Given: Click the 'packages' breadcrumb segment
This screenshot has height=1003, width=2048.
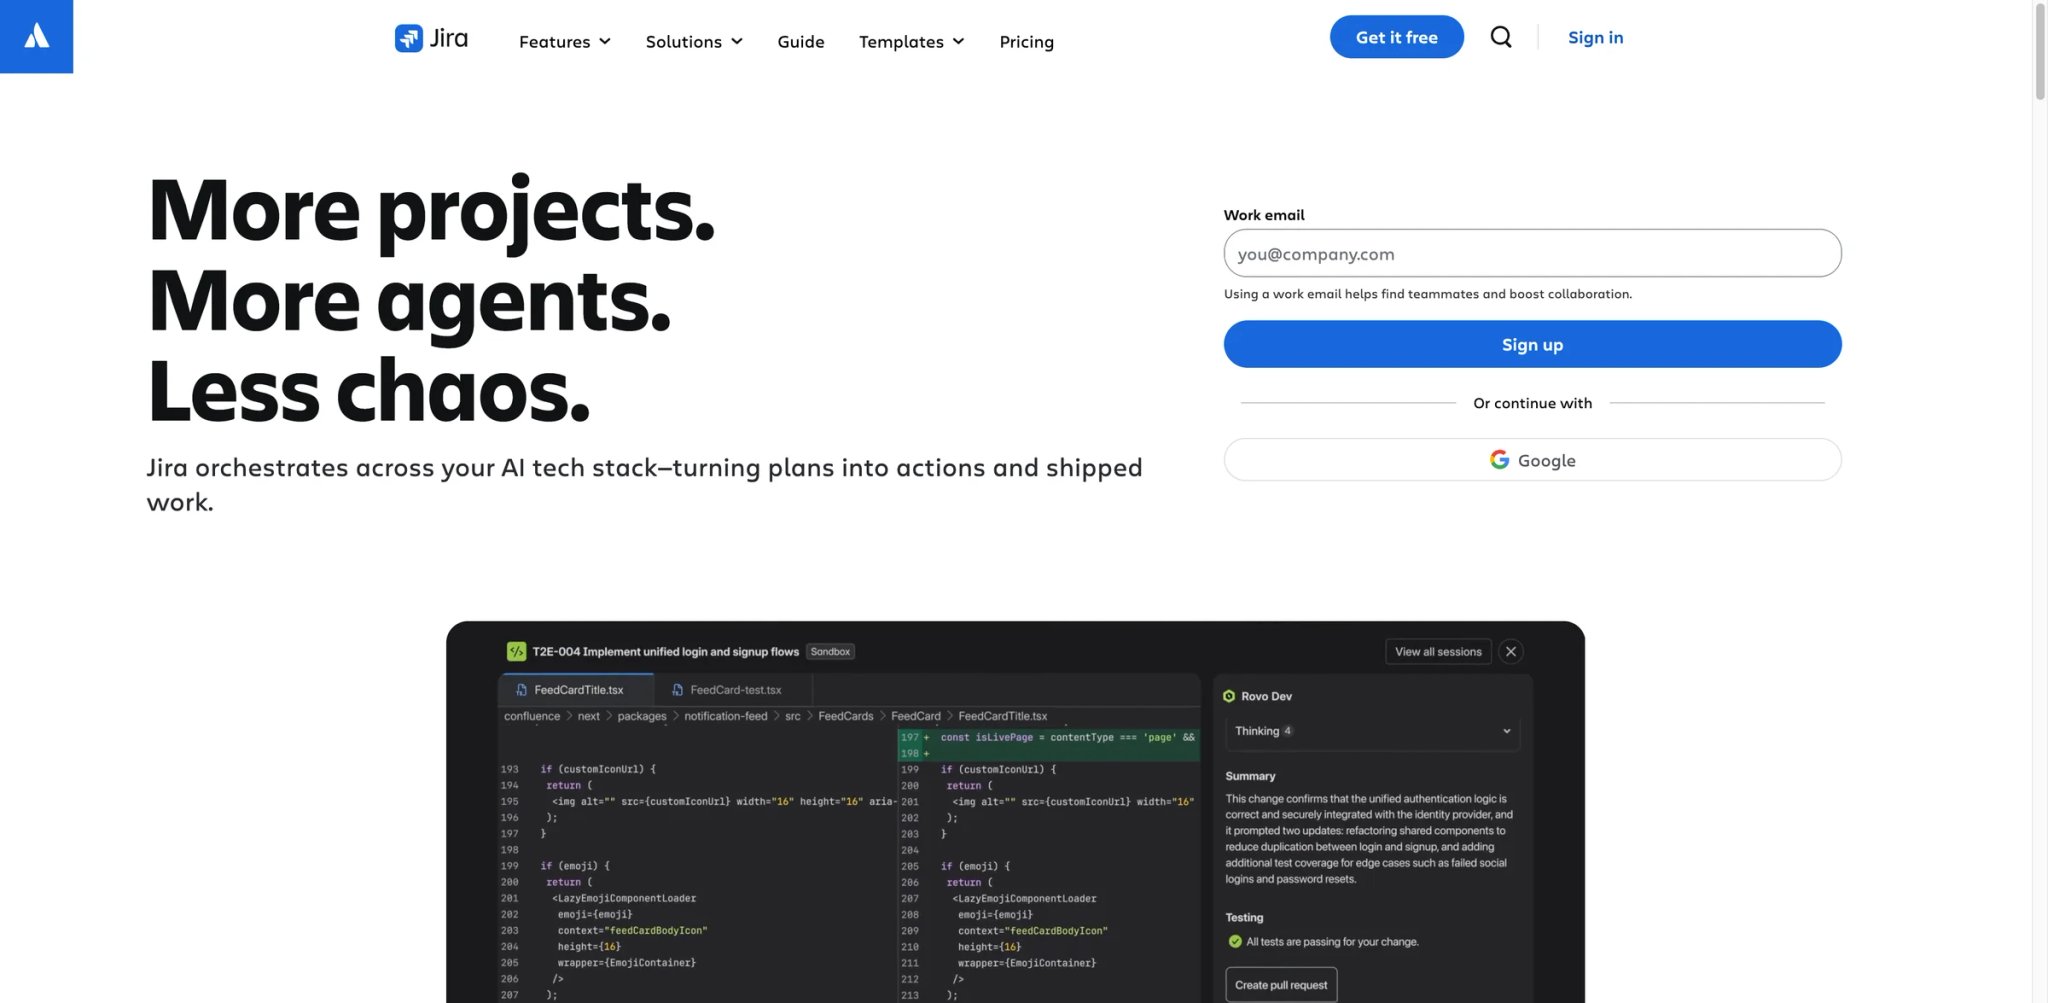Looking at the screenshot, I should [x=642, y=716].
